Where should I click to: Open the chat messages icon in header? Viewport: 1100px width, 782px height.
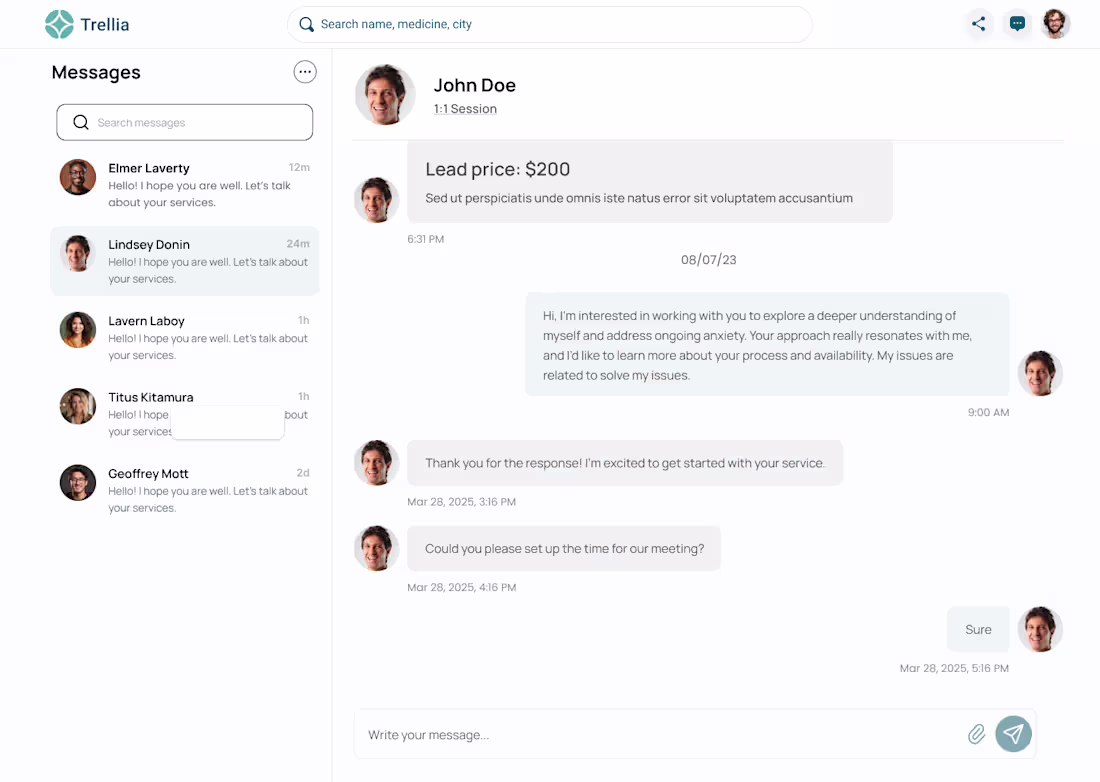tap(1017, 24)
